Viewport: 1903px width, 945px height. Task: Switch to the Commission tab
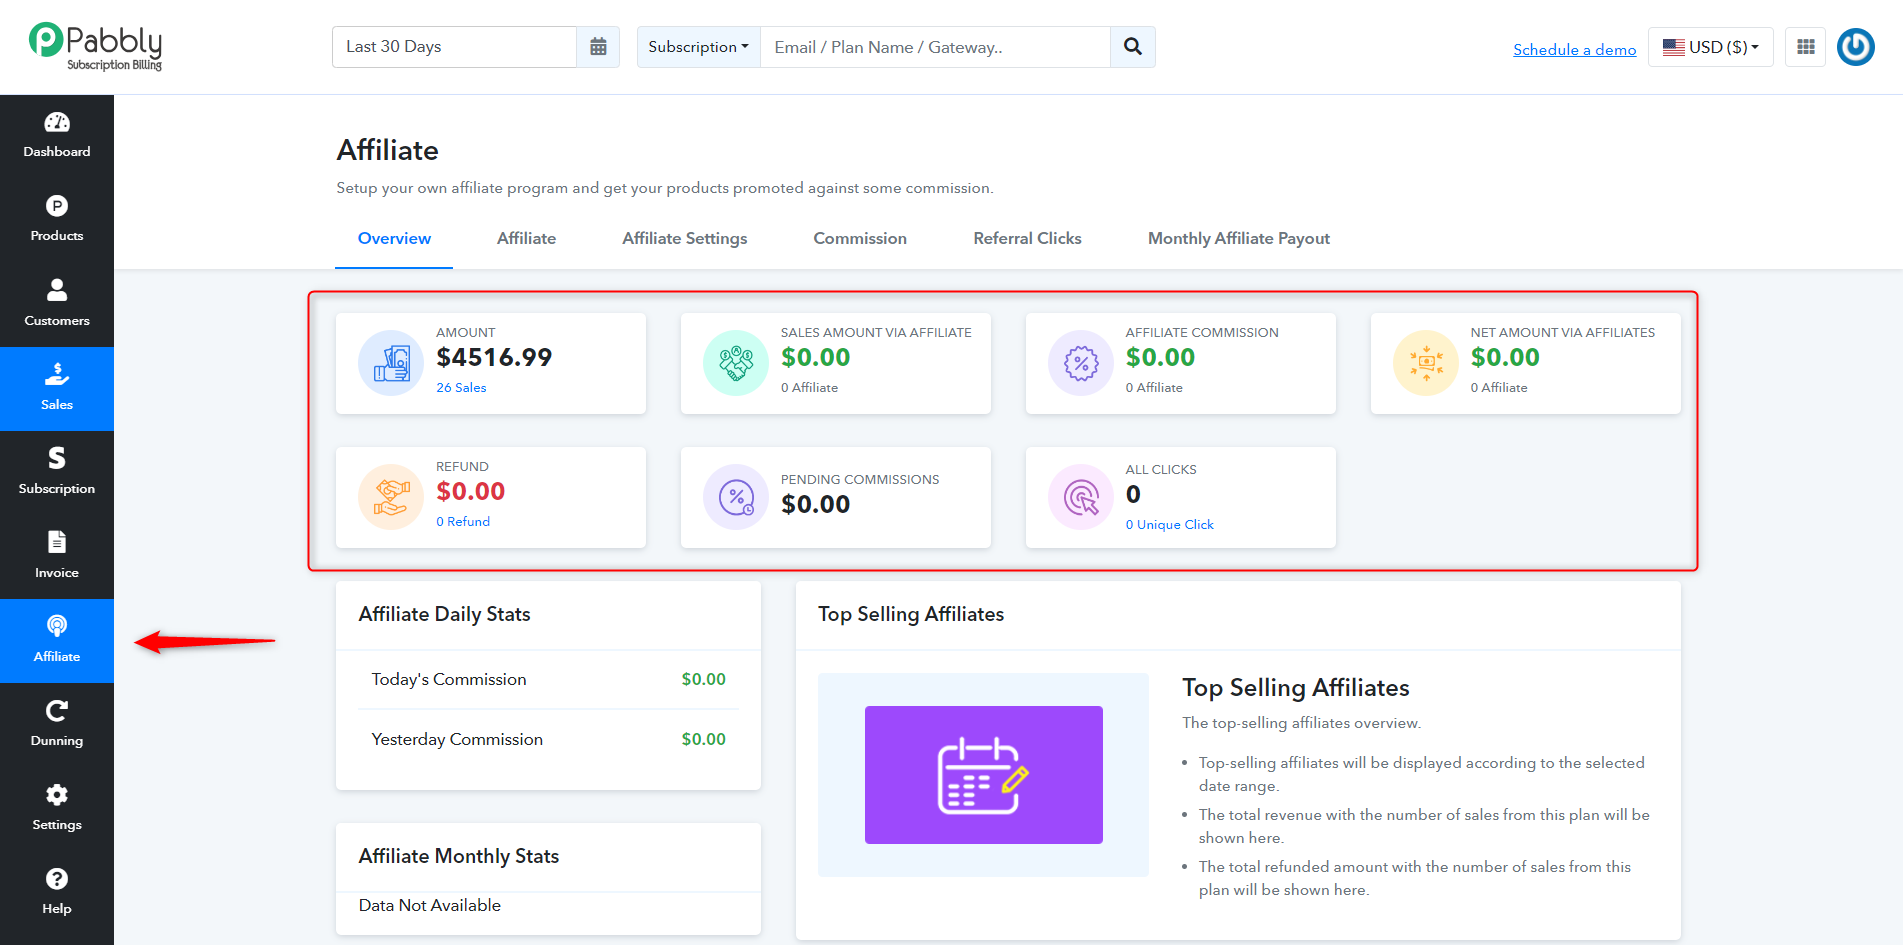click(860, 238)
